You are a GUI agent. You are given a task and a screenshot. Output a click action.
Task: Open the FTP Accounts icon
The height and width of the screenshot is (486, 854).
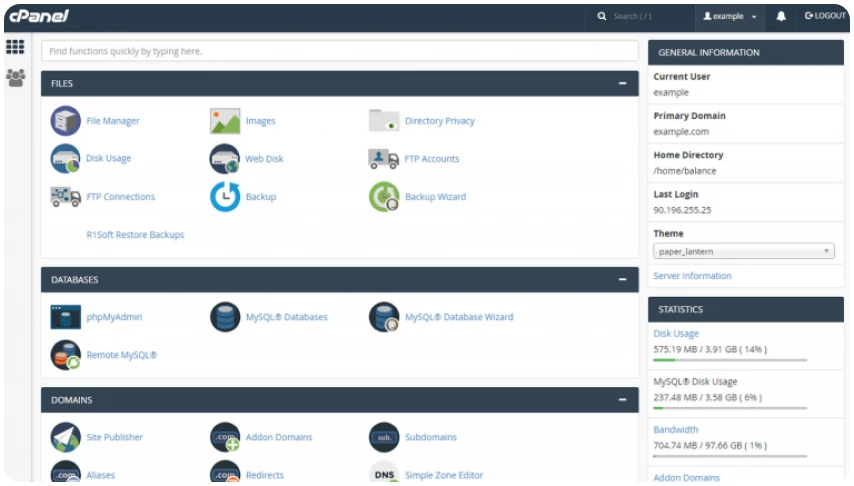(x=384, y=159)
